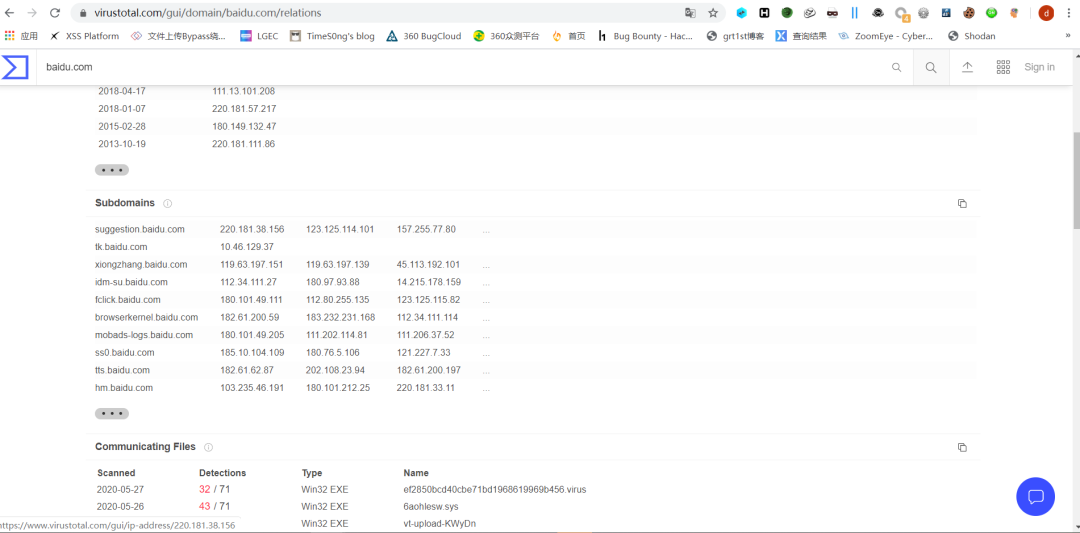The width and height of the screenshot is (1080, 533).
Task: Click the Detections column header
Action: [222, 473]
